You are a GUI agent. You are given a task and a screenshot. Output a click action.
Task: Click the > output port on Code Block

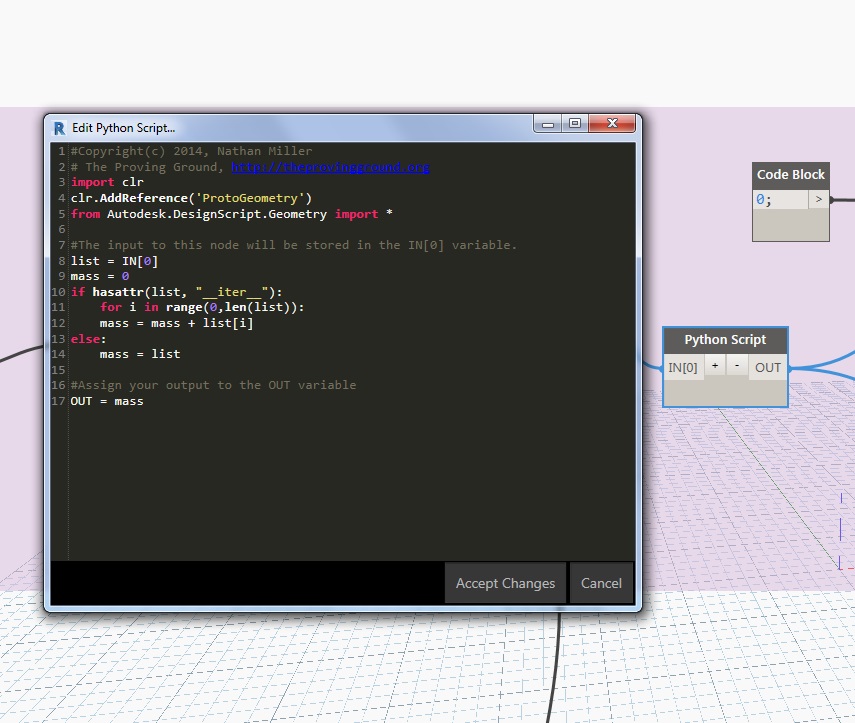[x=819, y=199]
